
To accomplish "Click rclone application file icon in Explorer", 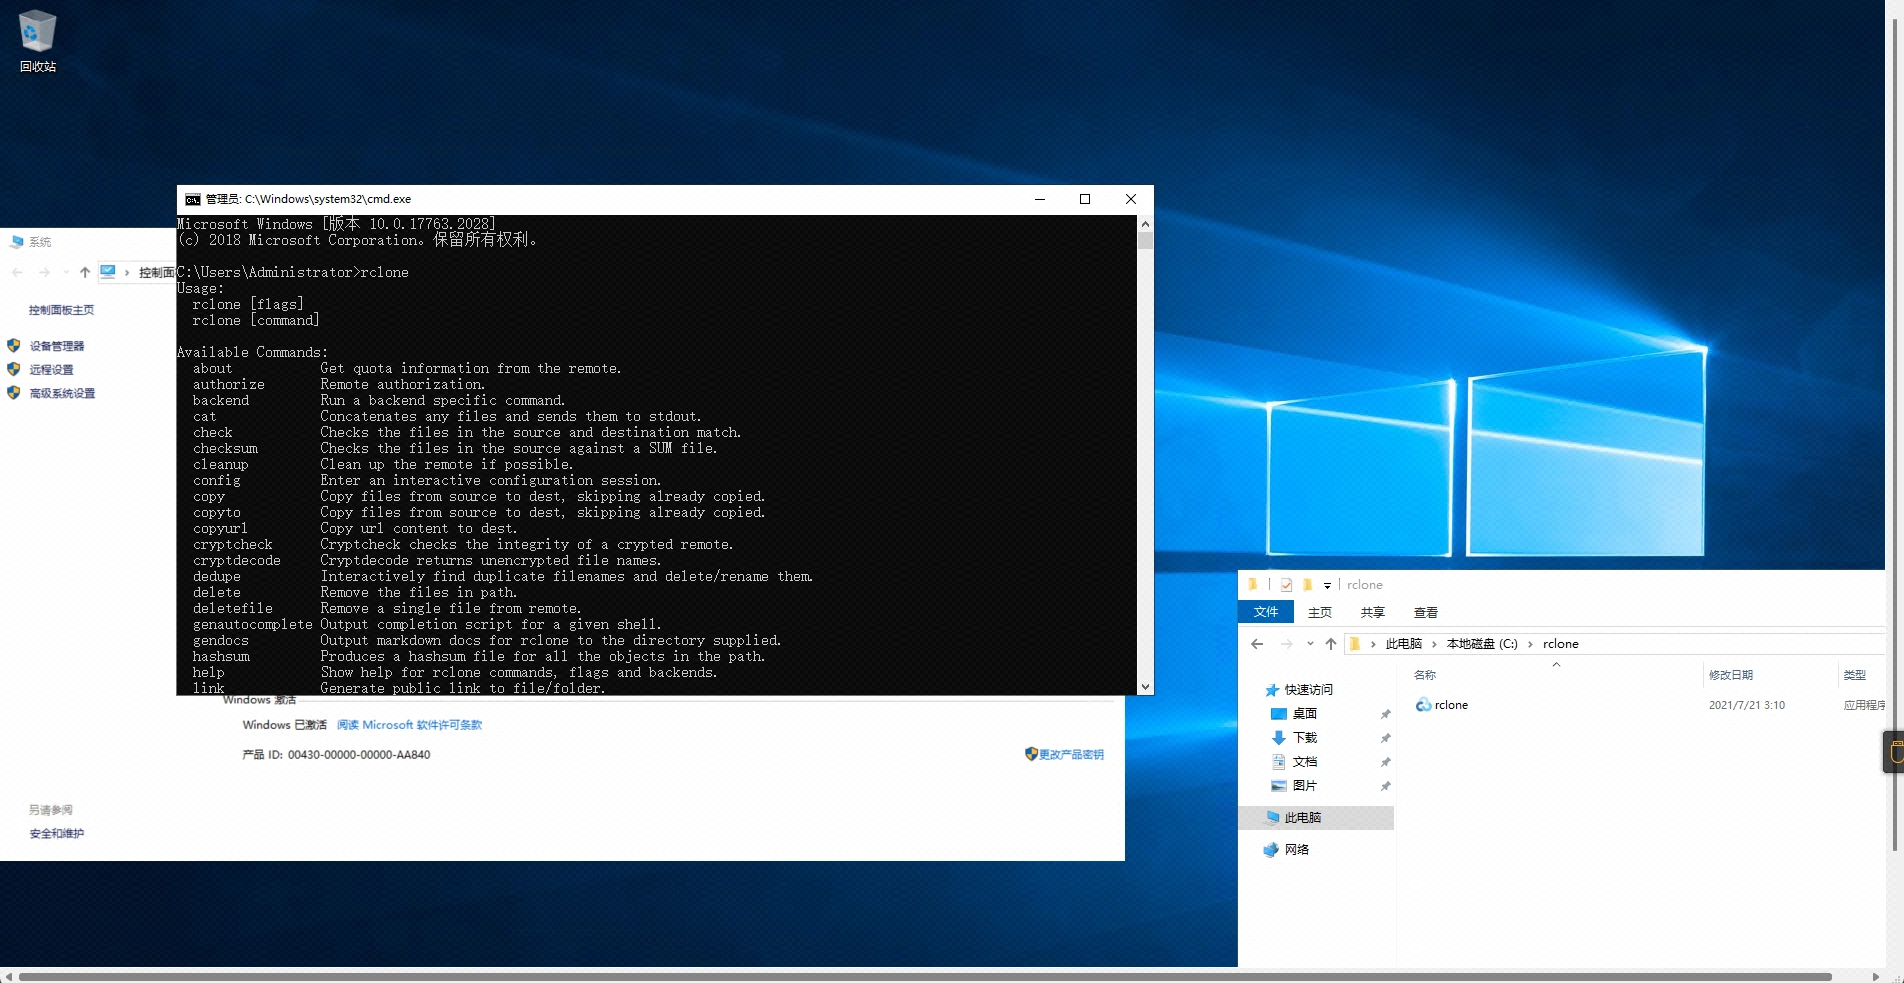I will 1423,705.
